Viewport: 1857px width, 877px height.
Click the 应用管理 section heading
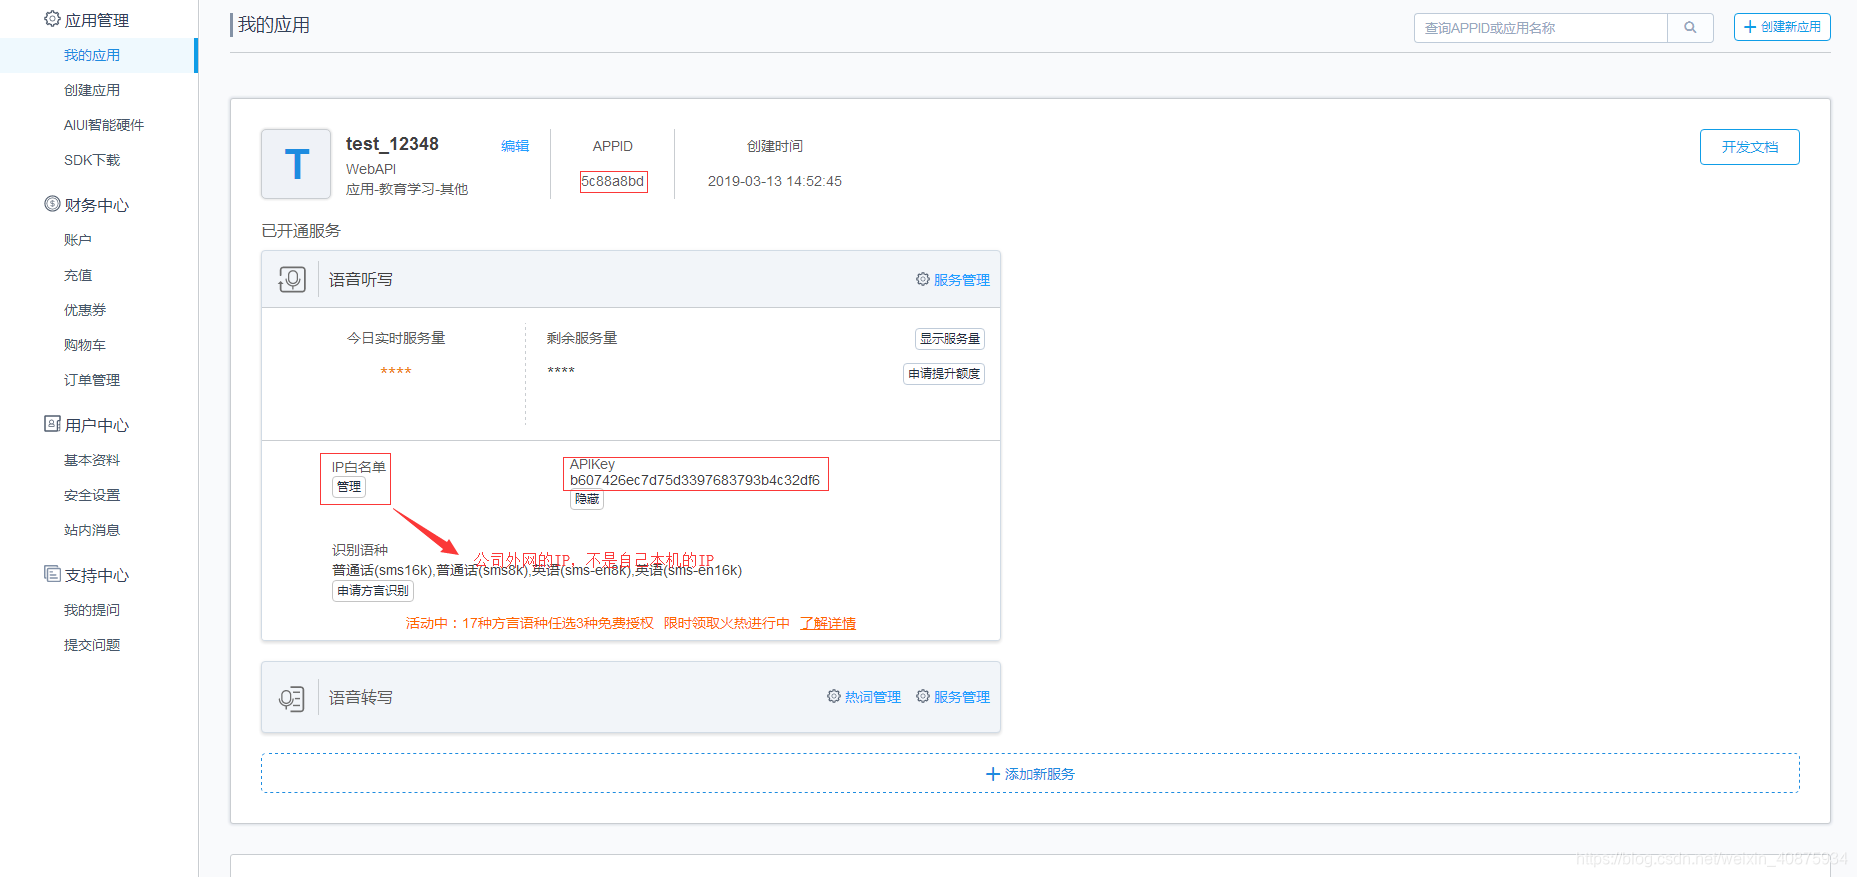(x=97, y=20)
